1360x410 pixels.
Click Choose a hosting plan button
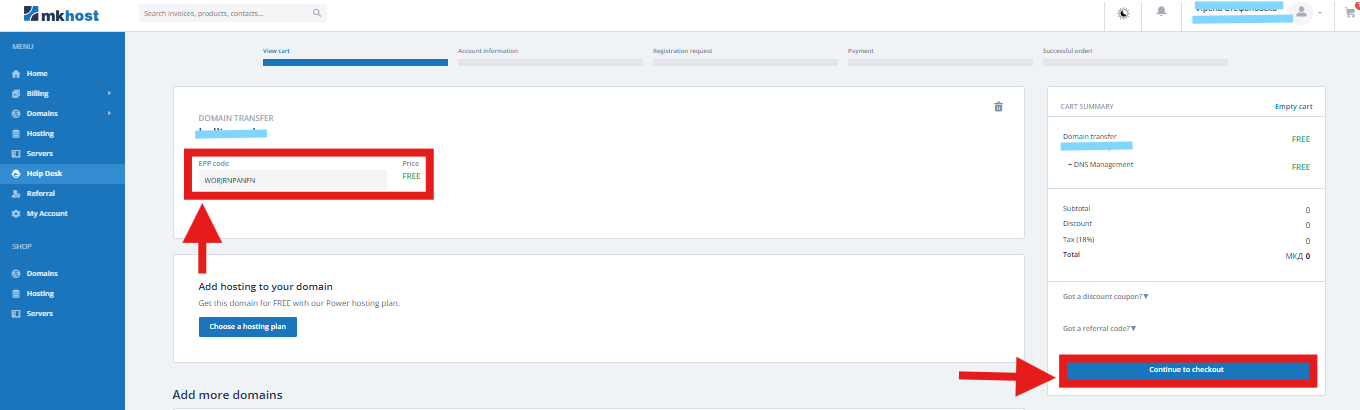coord(248,327)
